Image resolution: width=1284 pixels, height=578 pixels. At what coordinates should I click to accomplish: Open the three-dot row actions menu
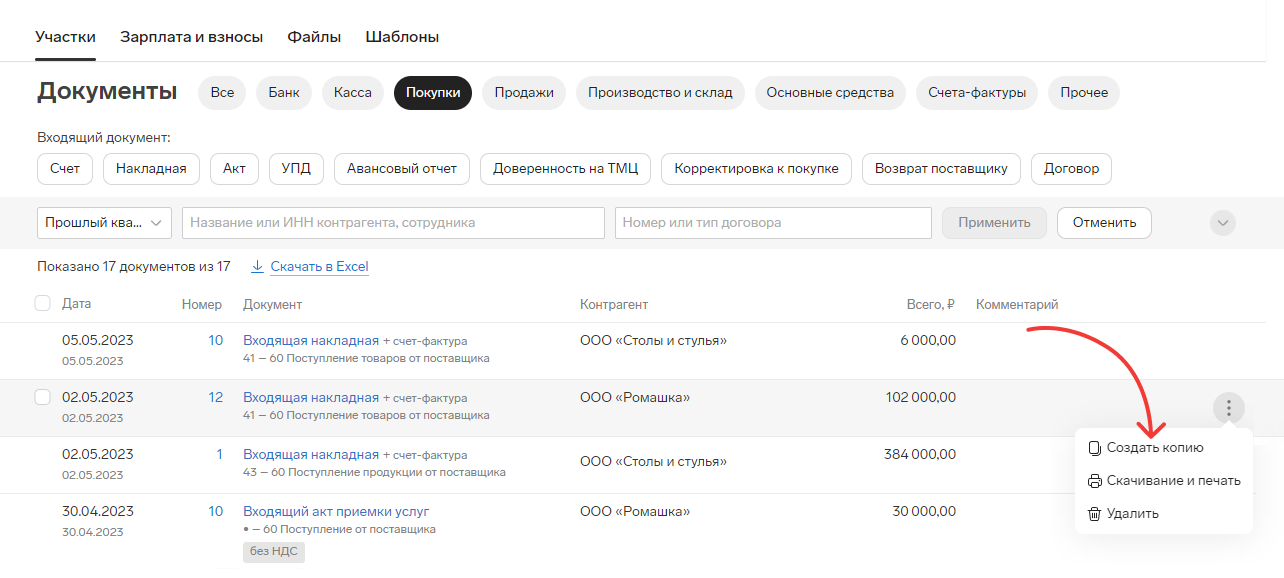(x=1229, y=408)
